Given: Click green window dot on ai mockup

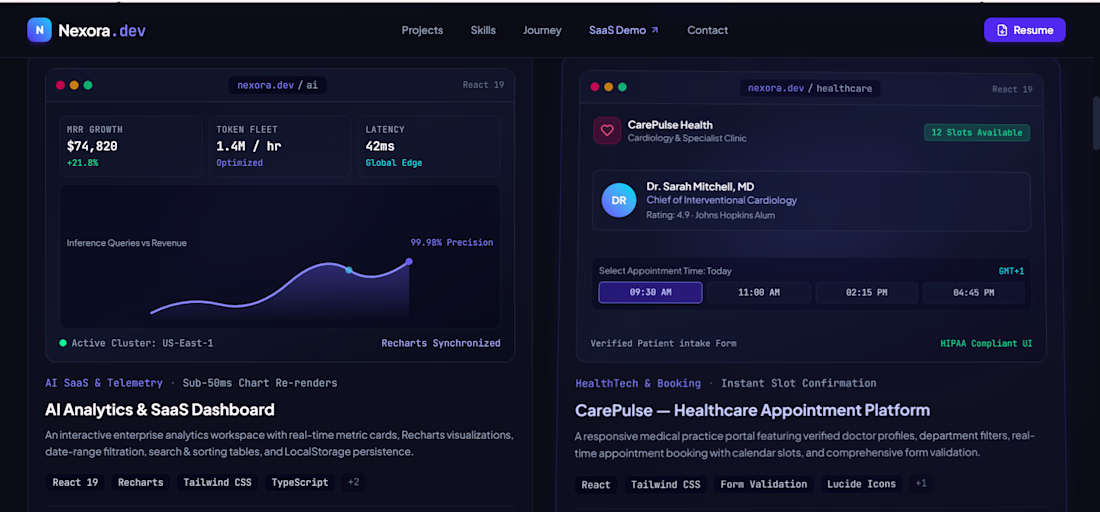Looking at the screenshot, I should 88,85.
